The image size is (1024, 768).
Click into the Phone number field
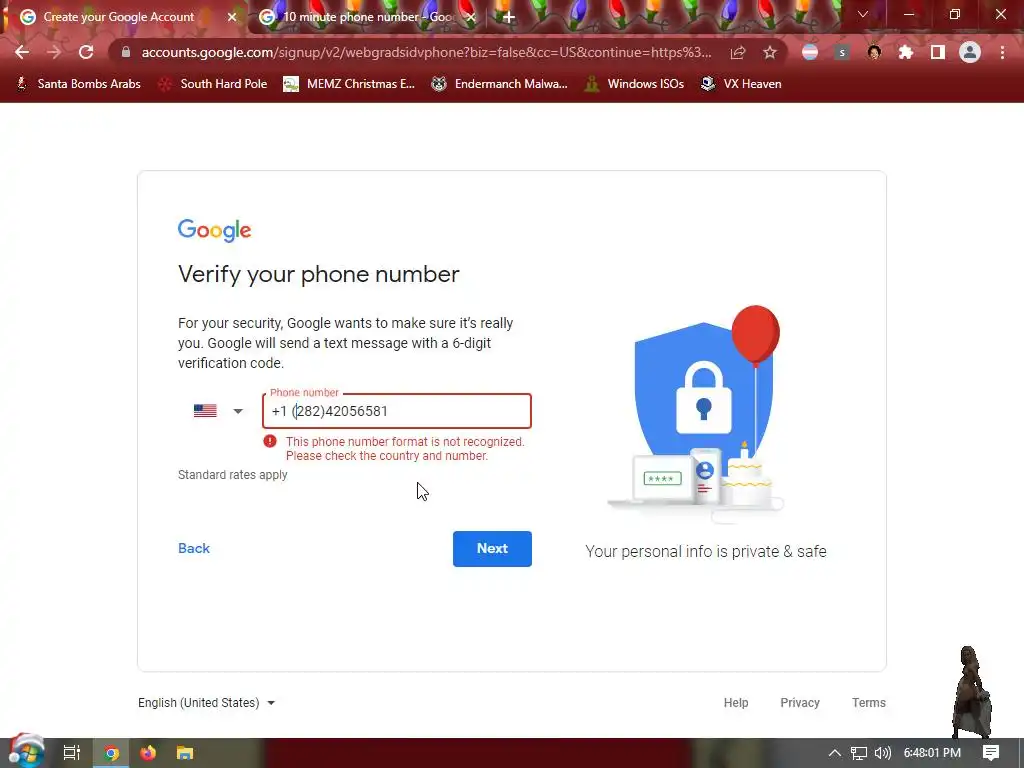click(397, 411)
